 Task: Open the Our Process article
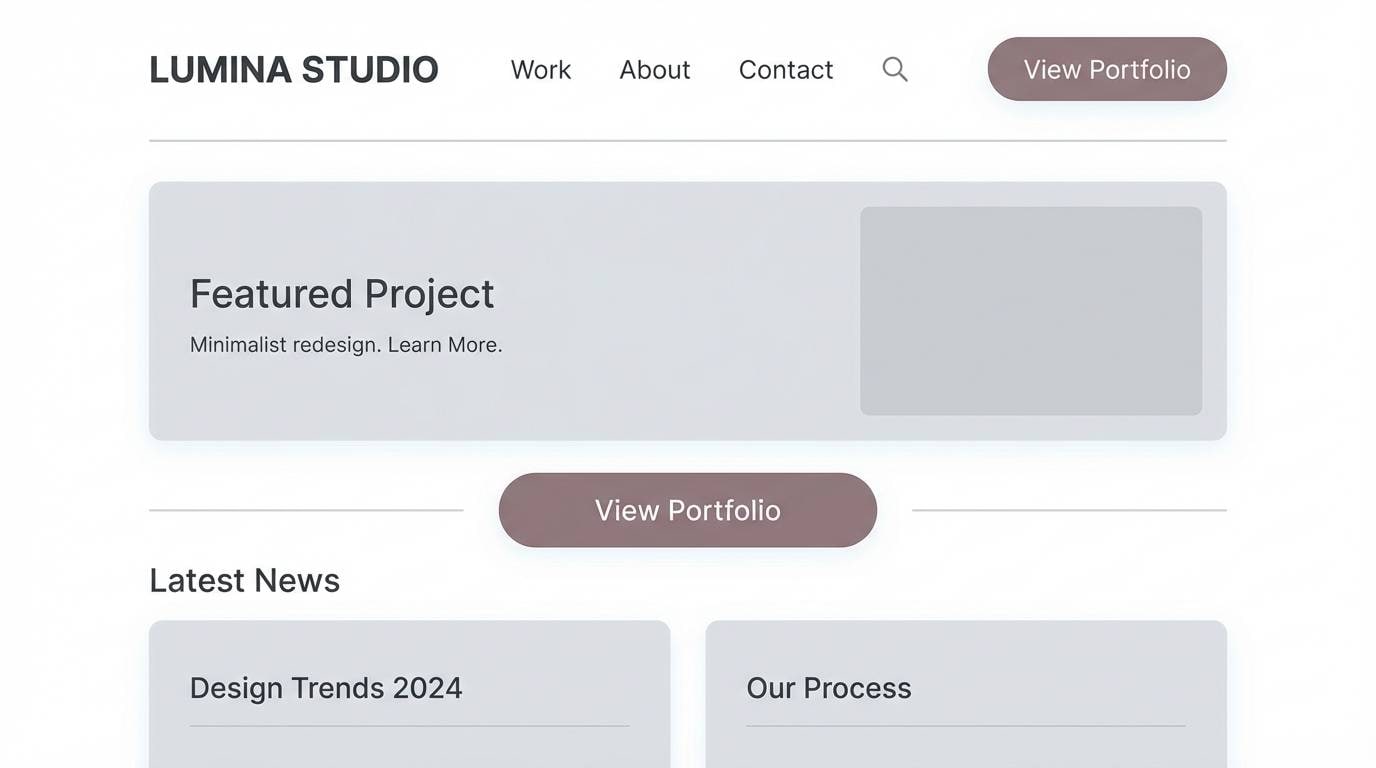pyautogui.click(x=828, y=687)
